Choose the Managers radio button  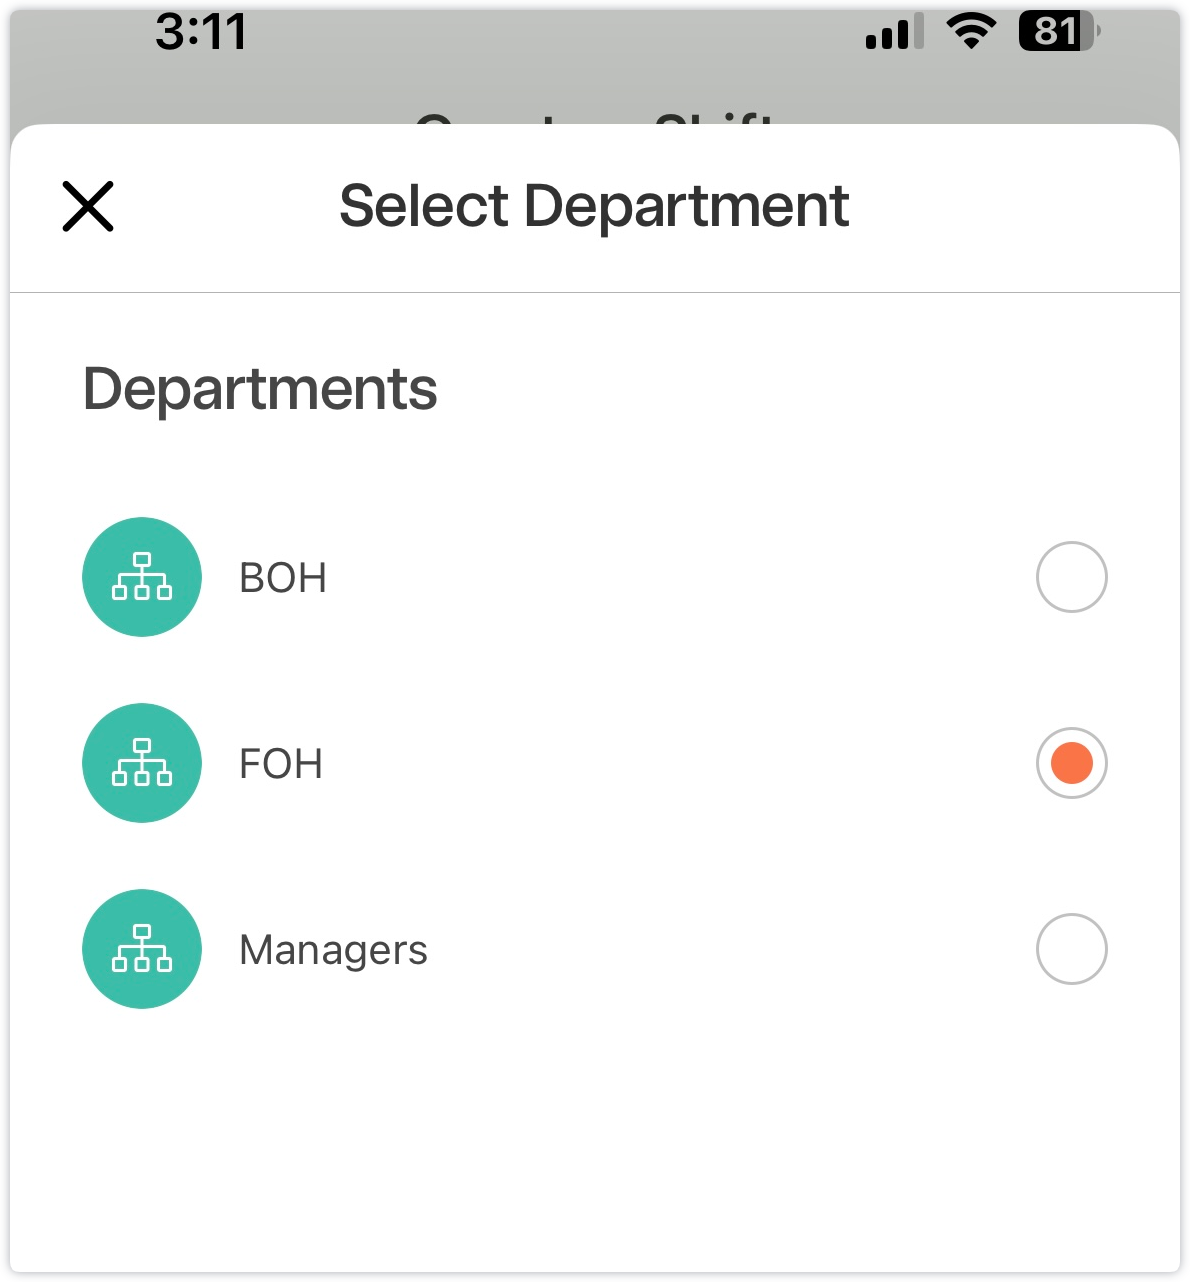coord(1071,949)
